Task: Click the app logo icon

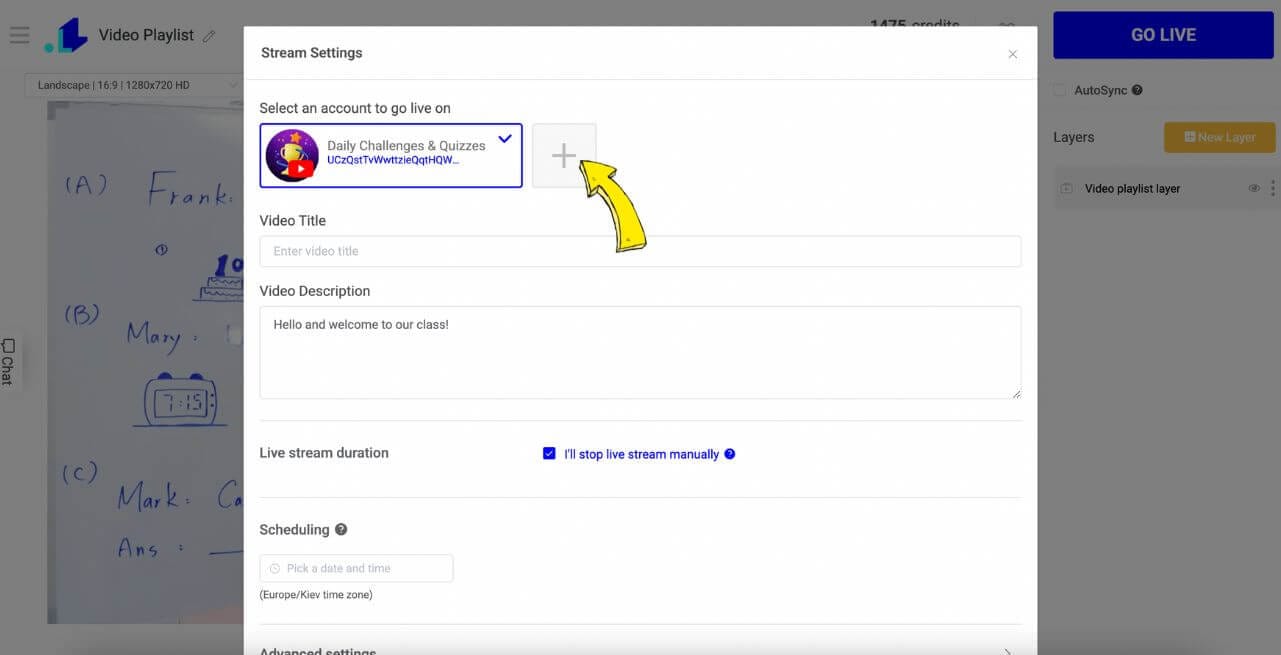Action: pyautogui.click(x=66, y=36)
